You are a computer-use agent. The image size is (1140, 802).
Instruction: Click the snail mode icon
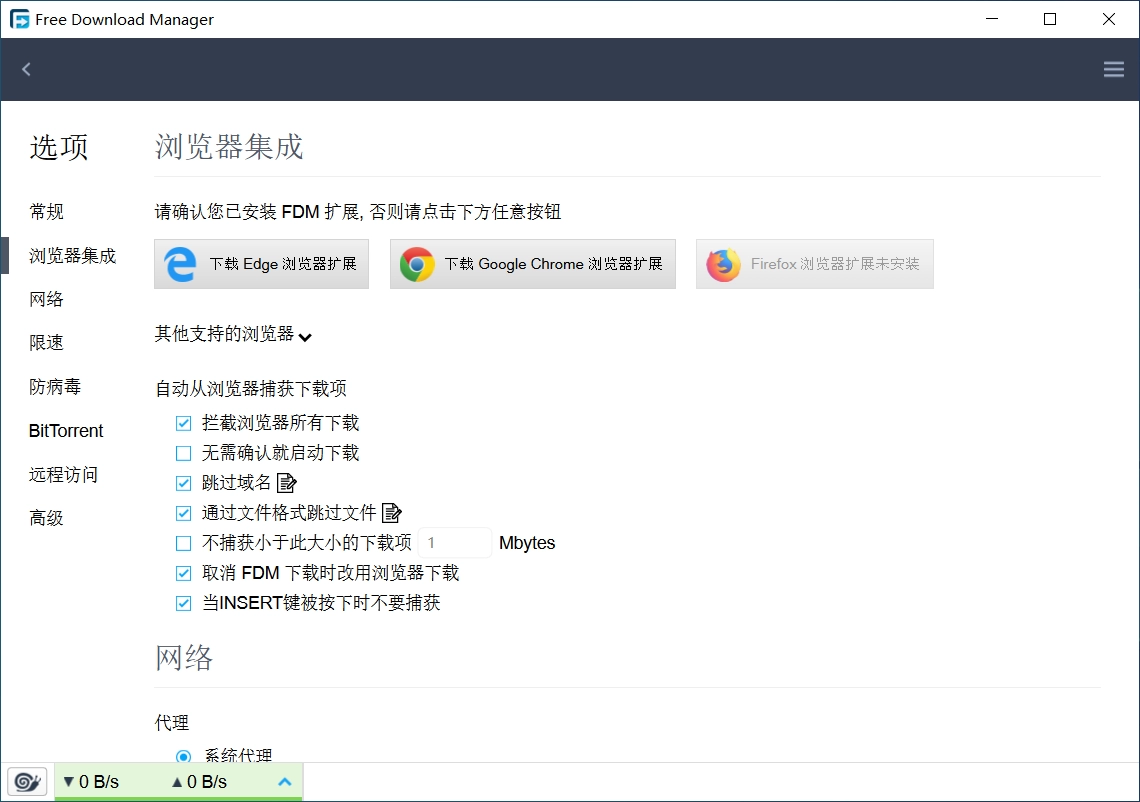point(27,781)
